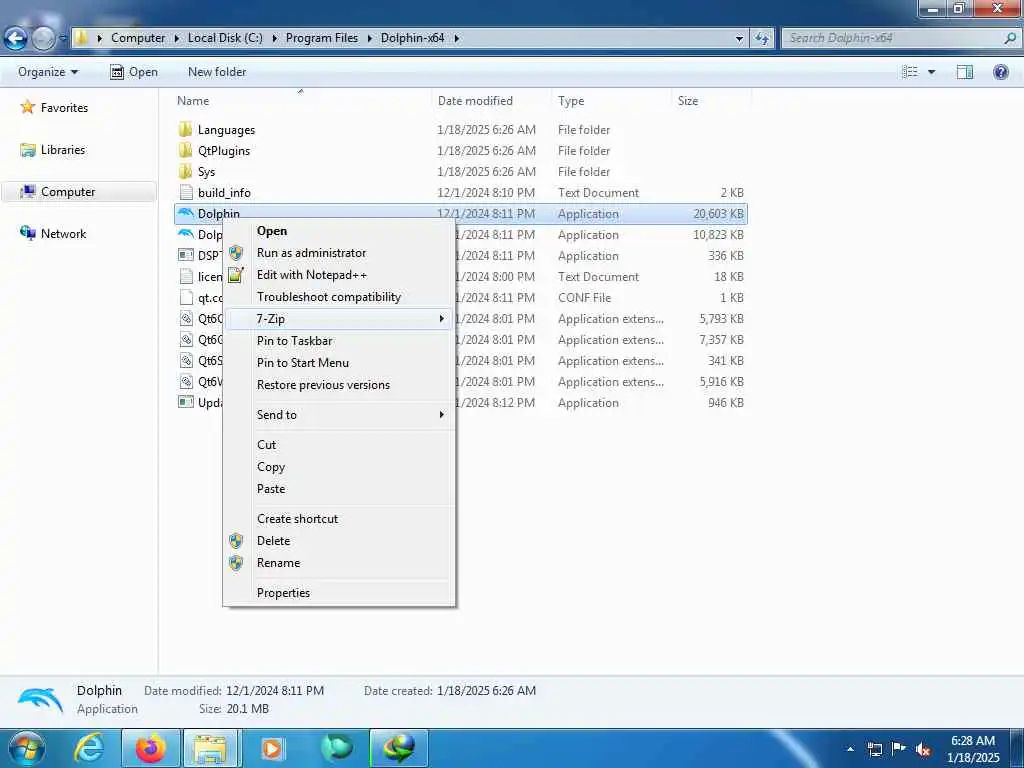Viewport: 1024px width, 768px height.
Task: Click the Dolphin application dolphin icon
Action: (186, 213)
